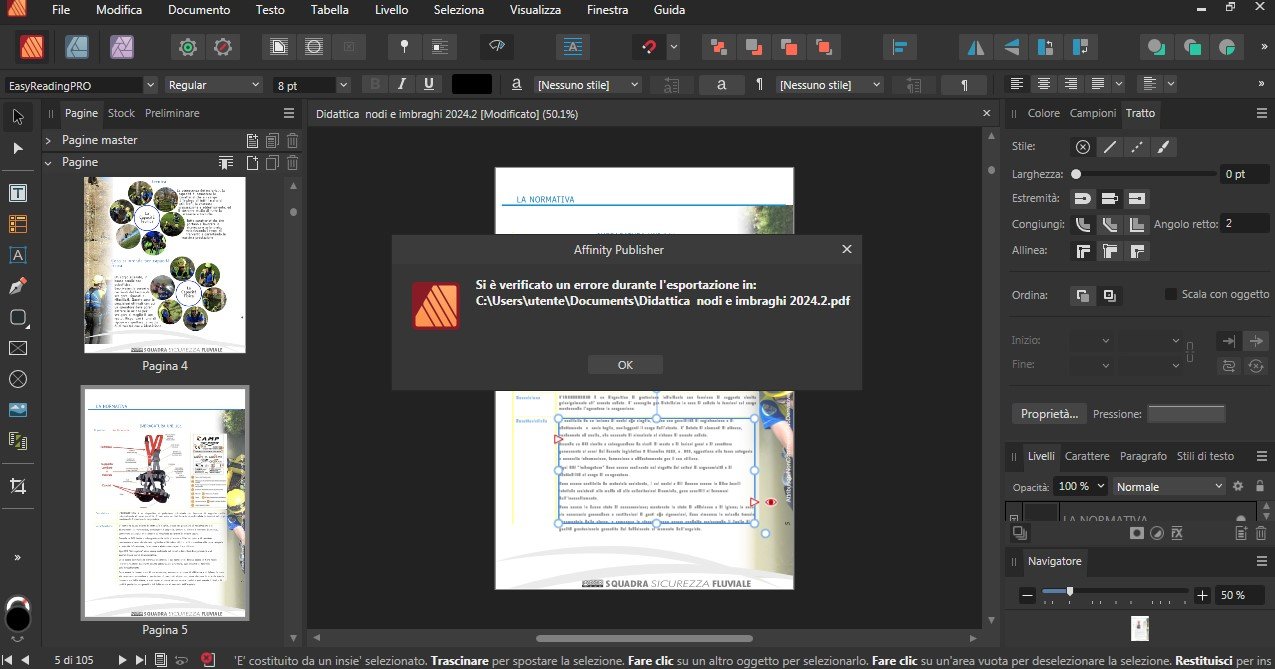Switch to the Carattere tab
This screenshot has width=1275, height=669.
coord(1087,456)
